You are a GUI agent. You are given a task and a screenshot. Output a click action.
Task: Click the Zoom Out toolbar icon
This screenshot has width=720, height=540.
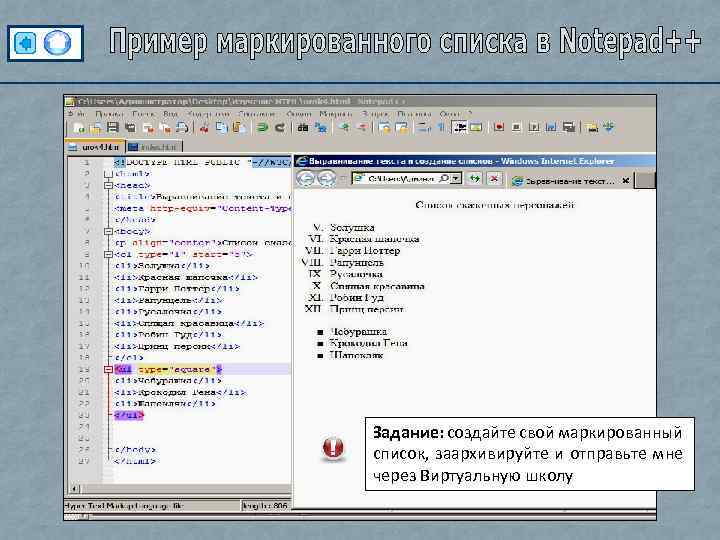362,127
